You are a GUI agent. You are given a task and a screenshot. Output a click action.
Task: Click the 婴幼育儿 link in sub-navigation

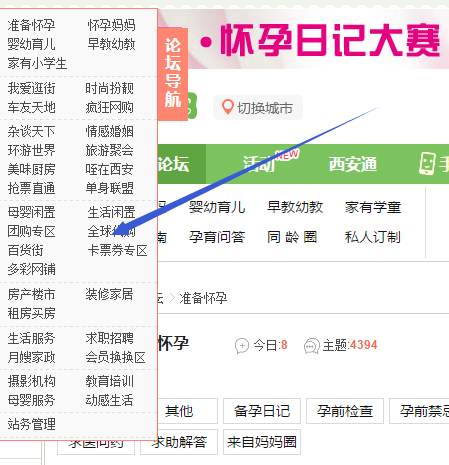tap(217, 207)
